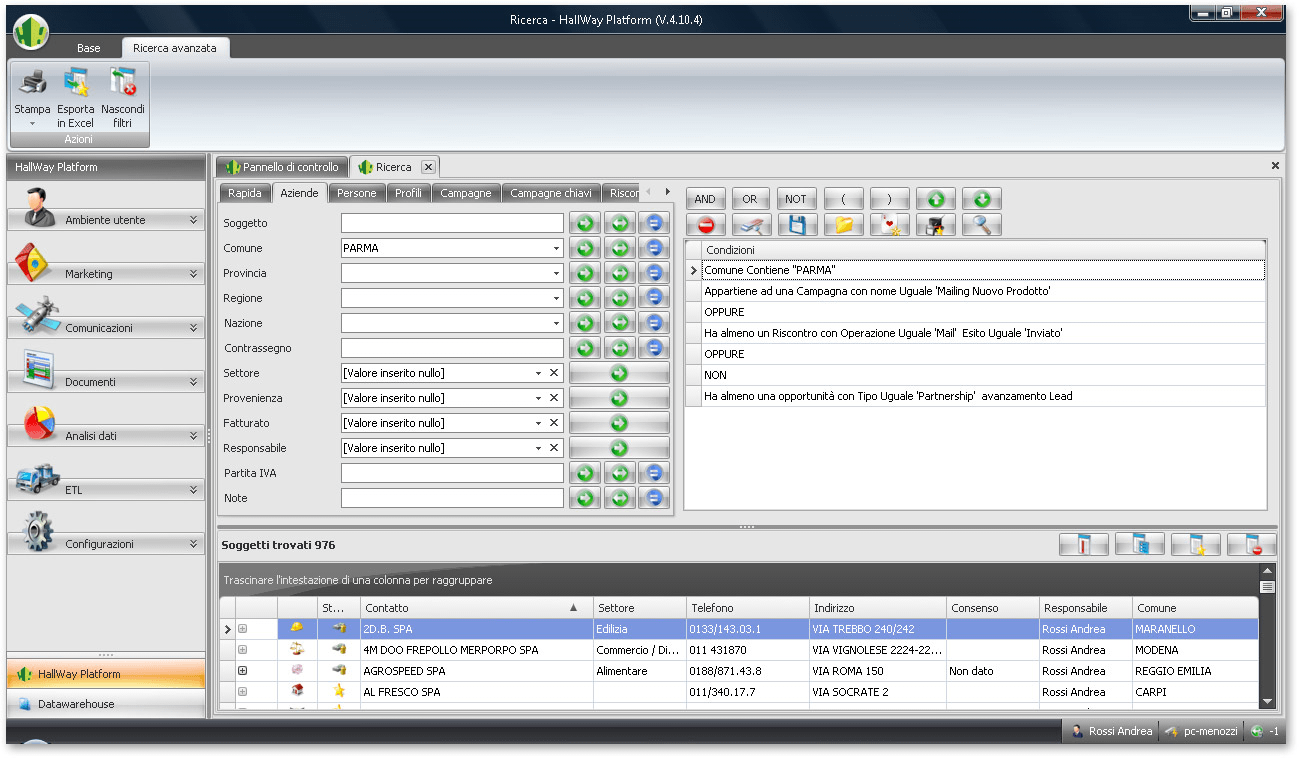Screen dimensions: 1299x758
Task: Click the floppy disk save conditions icon
Action: click(x=797, y=225)
